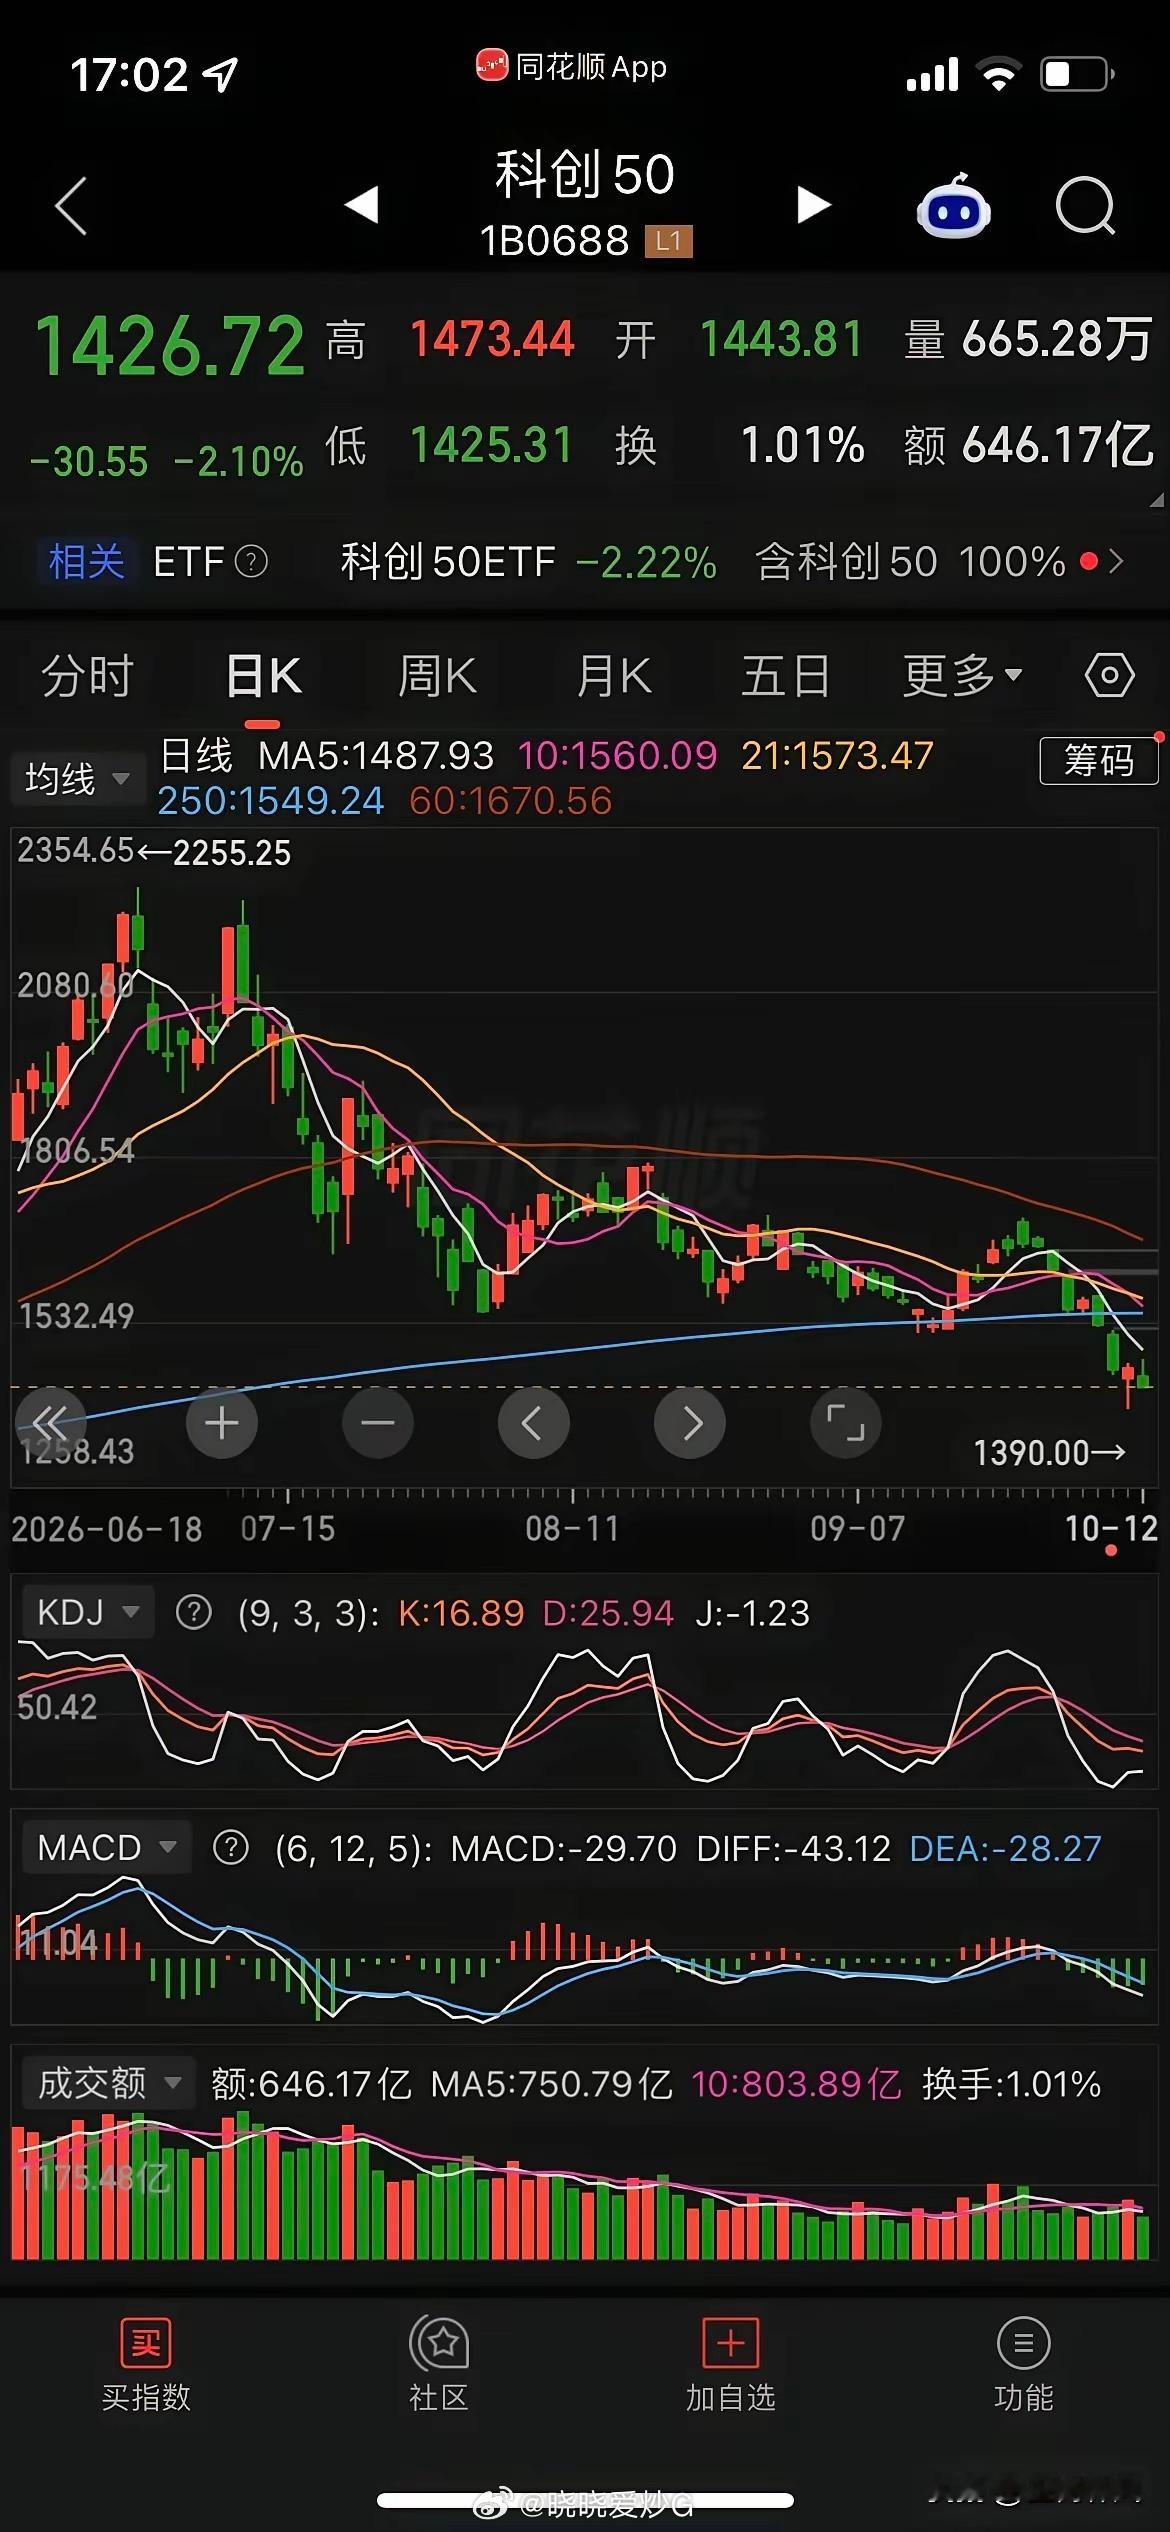Tap 含科创50 100% text
This screenshot has height=2532, width=1170.
[x=911, y=562]
